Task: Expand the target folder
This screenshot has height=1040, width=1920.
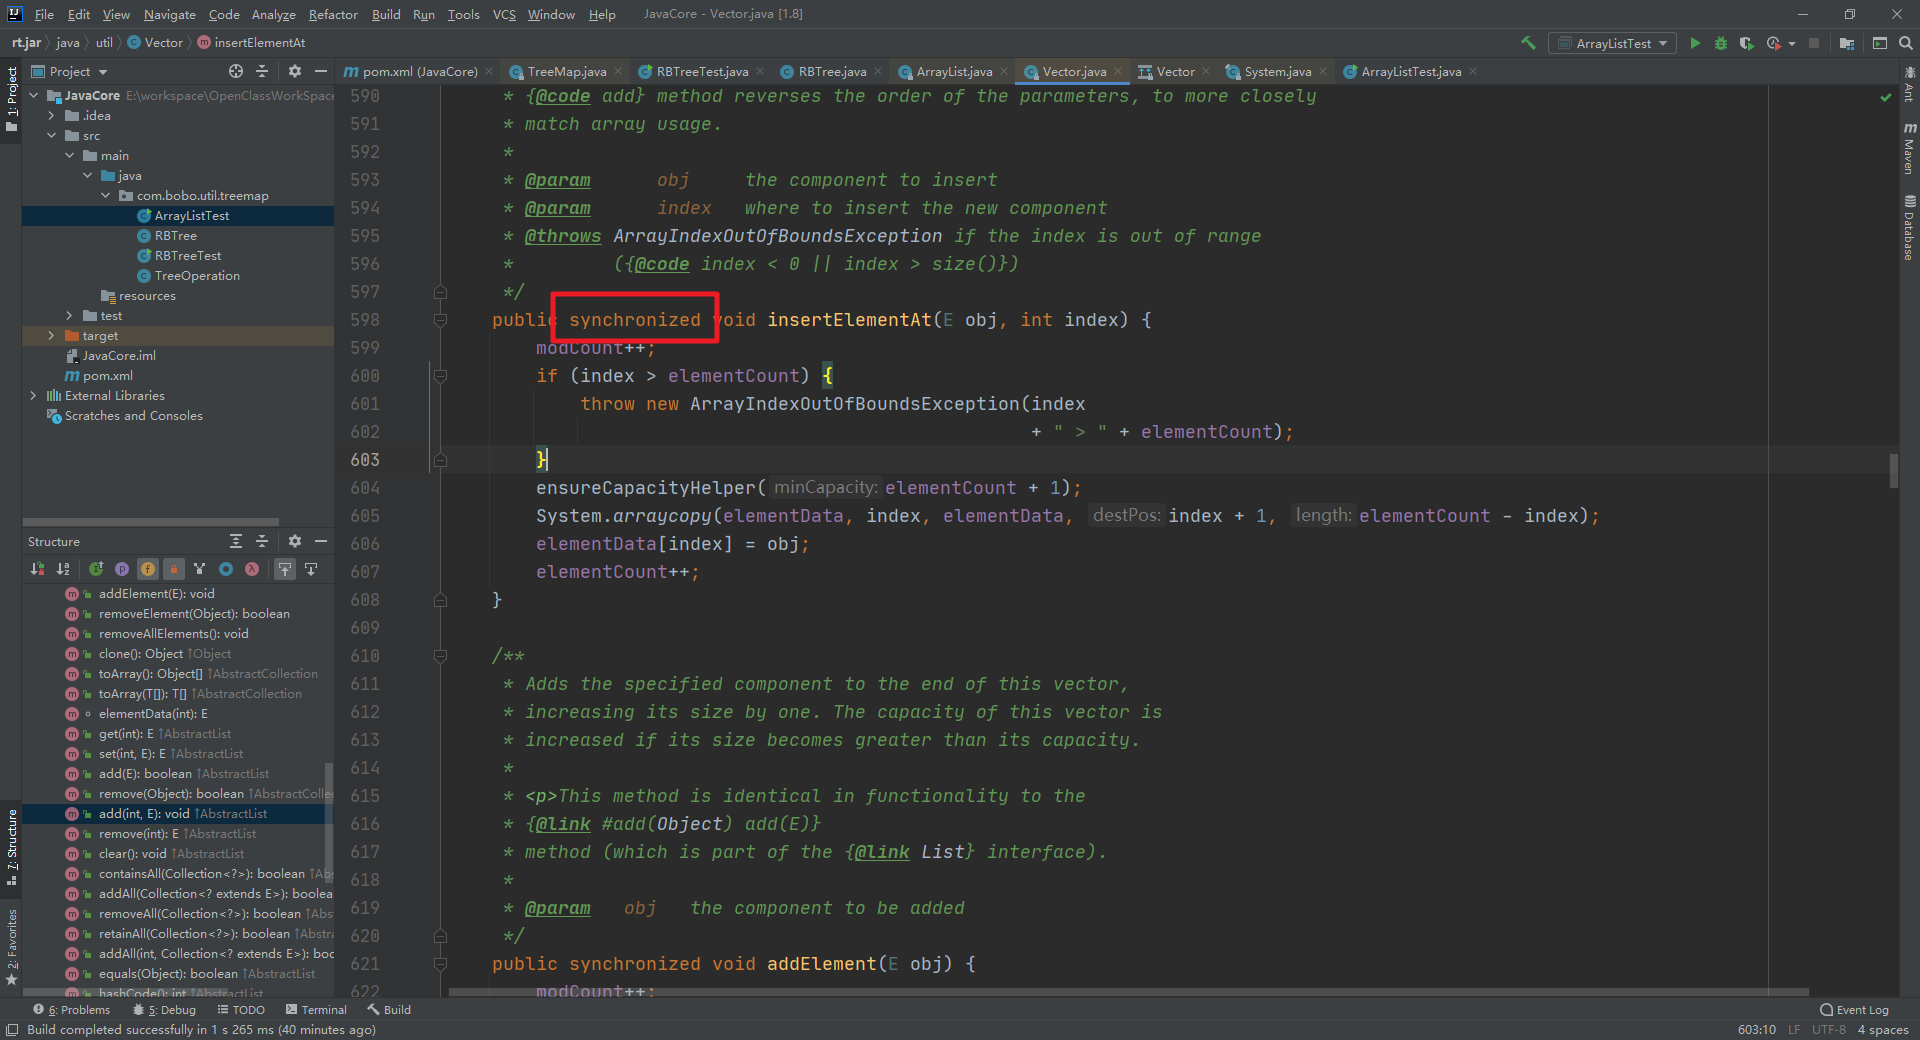Action: tap(52, 336)
